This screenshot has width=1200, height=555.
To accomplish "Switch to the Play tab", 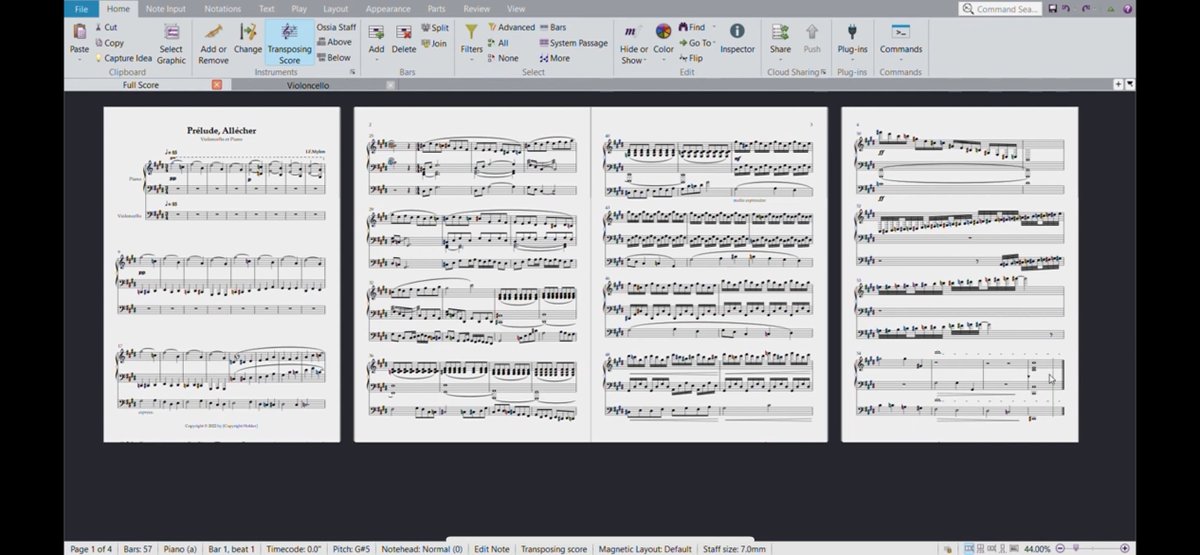I will click(x=299, y=9).
